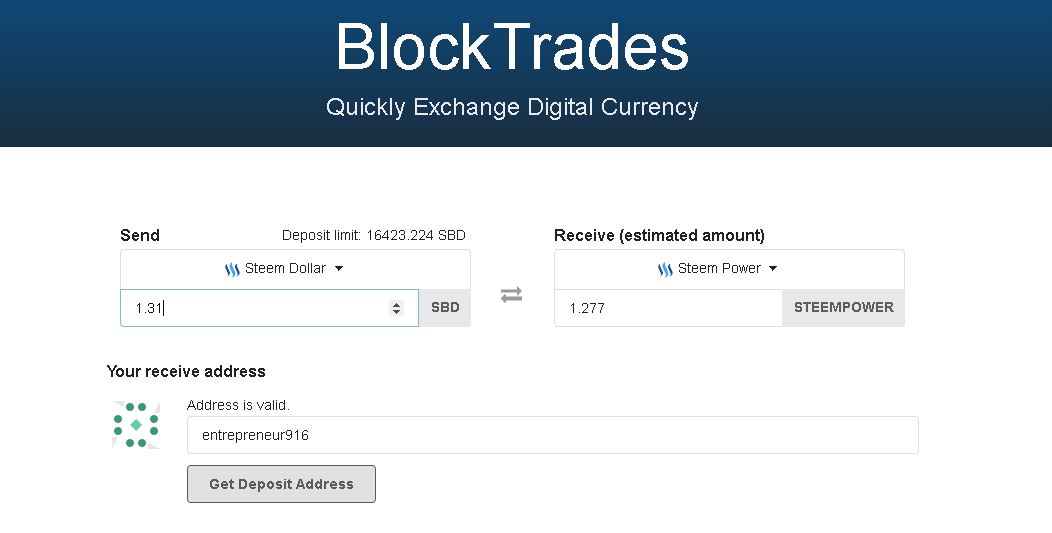The image size is (1052, 533).
Task: Click the 'Address is valid.' message
Action: (238, 405)
